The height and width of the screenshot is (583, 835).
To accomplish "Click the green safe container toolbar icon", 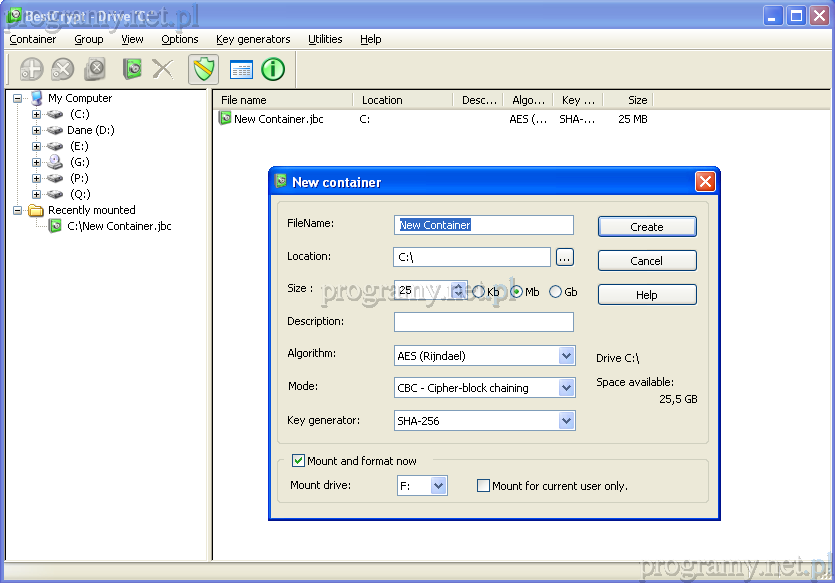I will [x=132, y=69].
